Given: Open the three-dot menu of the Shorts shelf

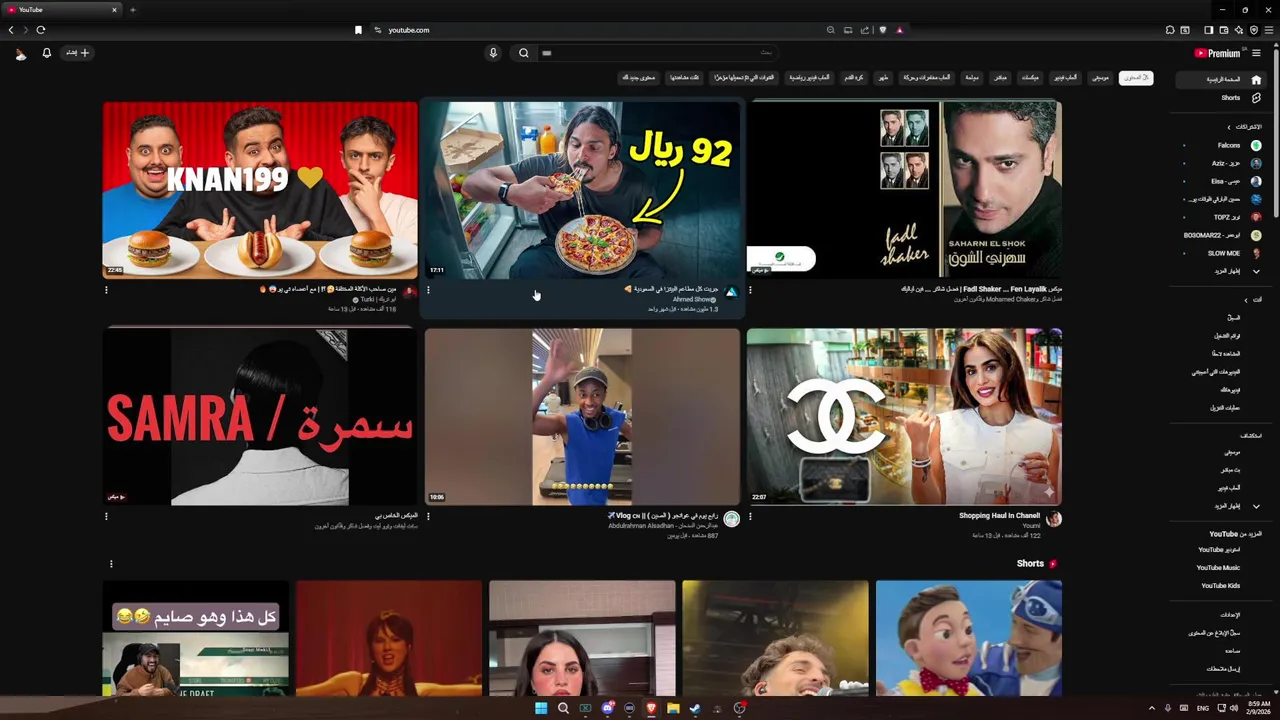Looking at the screenshot, I should [111, 564].
